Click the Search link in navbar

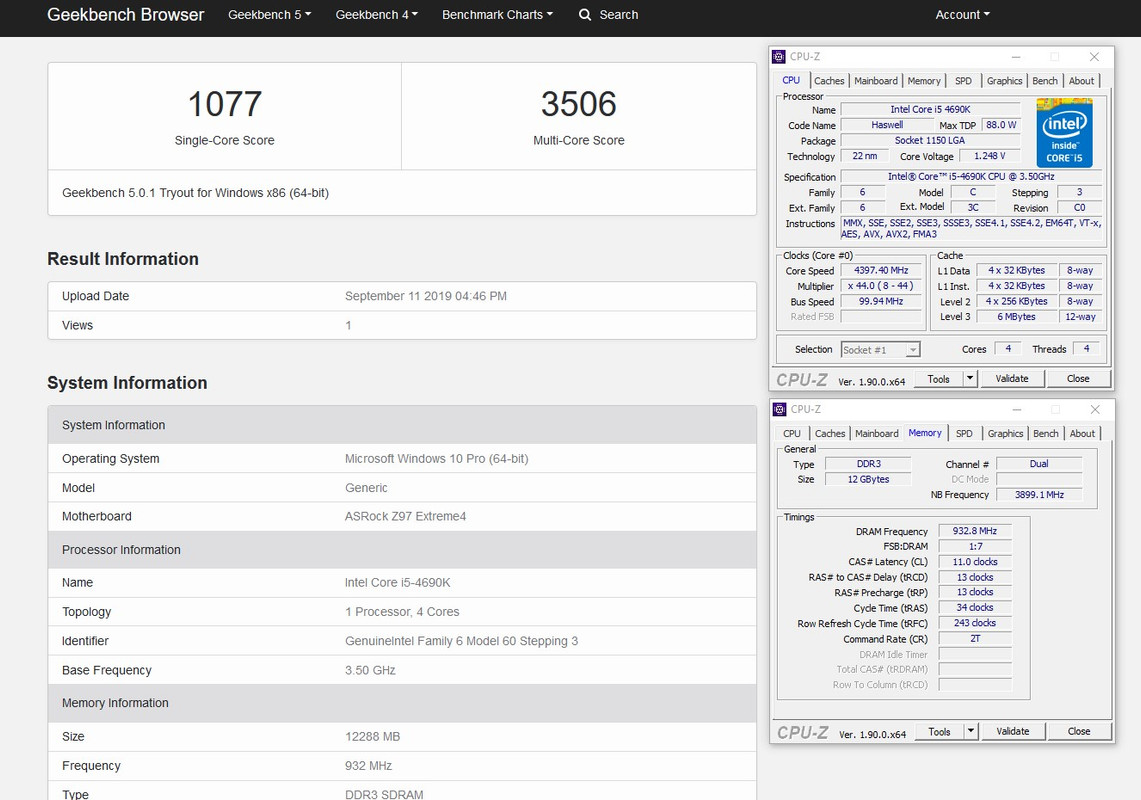pyautogui.click(x=619, y=15)
